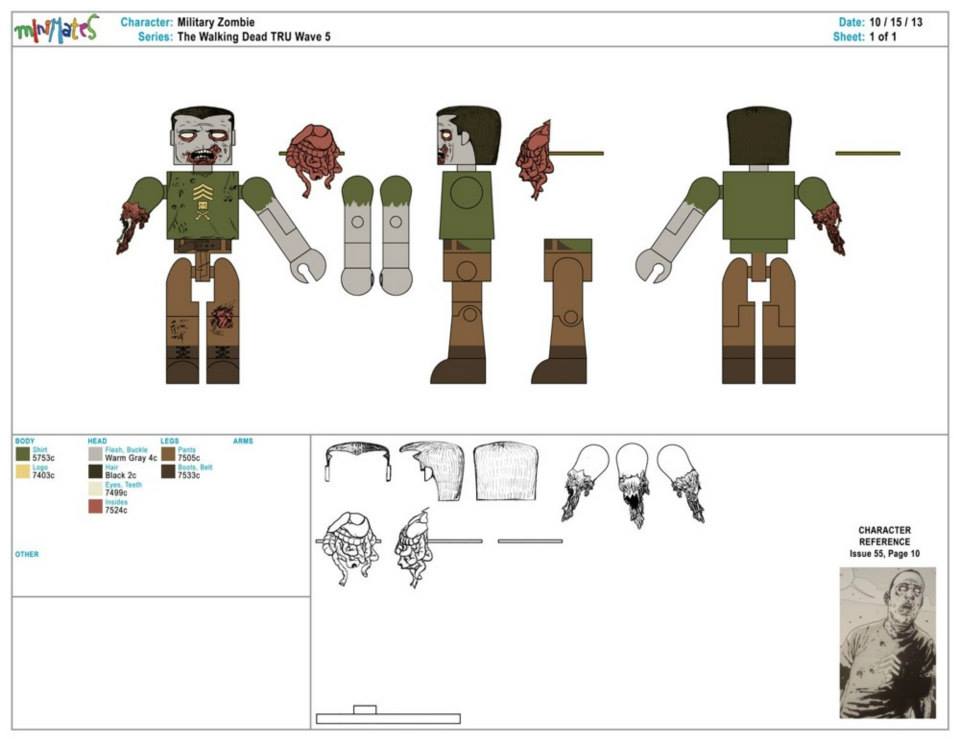The width and height of the screenshot is (960, 741).
Task: Click the zombie face on front view
Action: tap(202, 141)
